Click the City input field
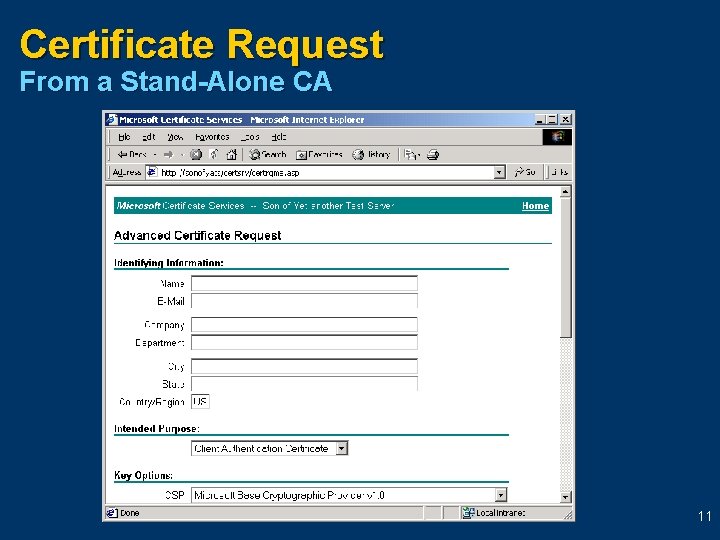Viewport: 720px width, 540px height. click(304, 366)
